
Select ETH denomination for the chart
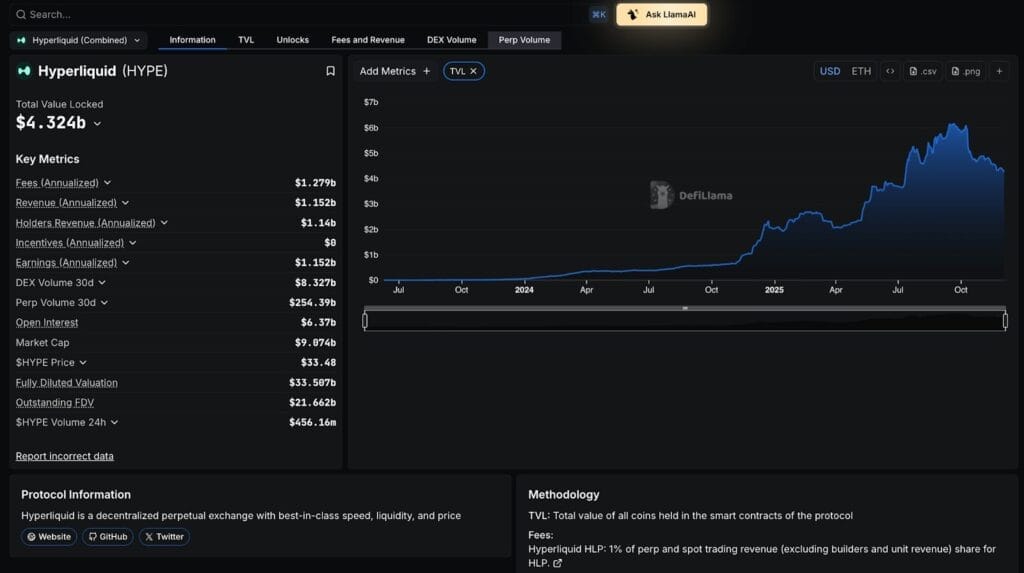[861, 71]
